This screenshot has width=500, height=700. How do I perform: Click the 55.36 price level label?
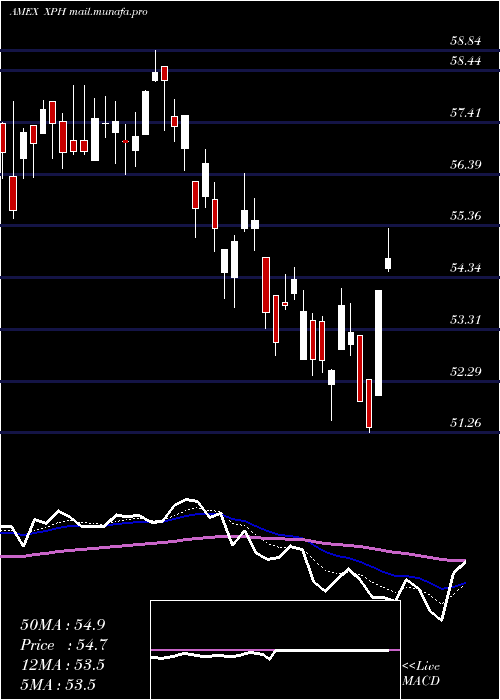coord(466,216)
